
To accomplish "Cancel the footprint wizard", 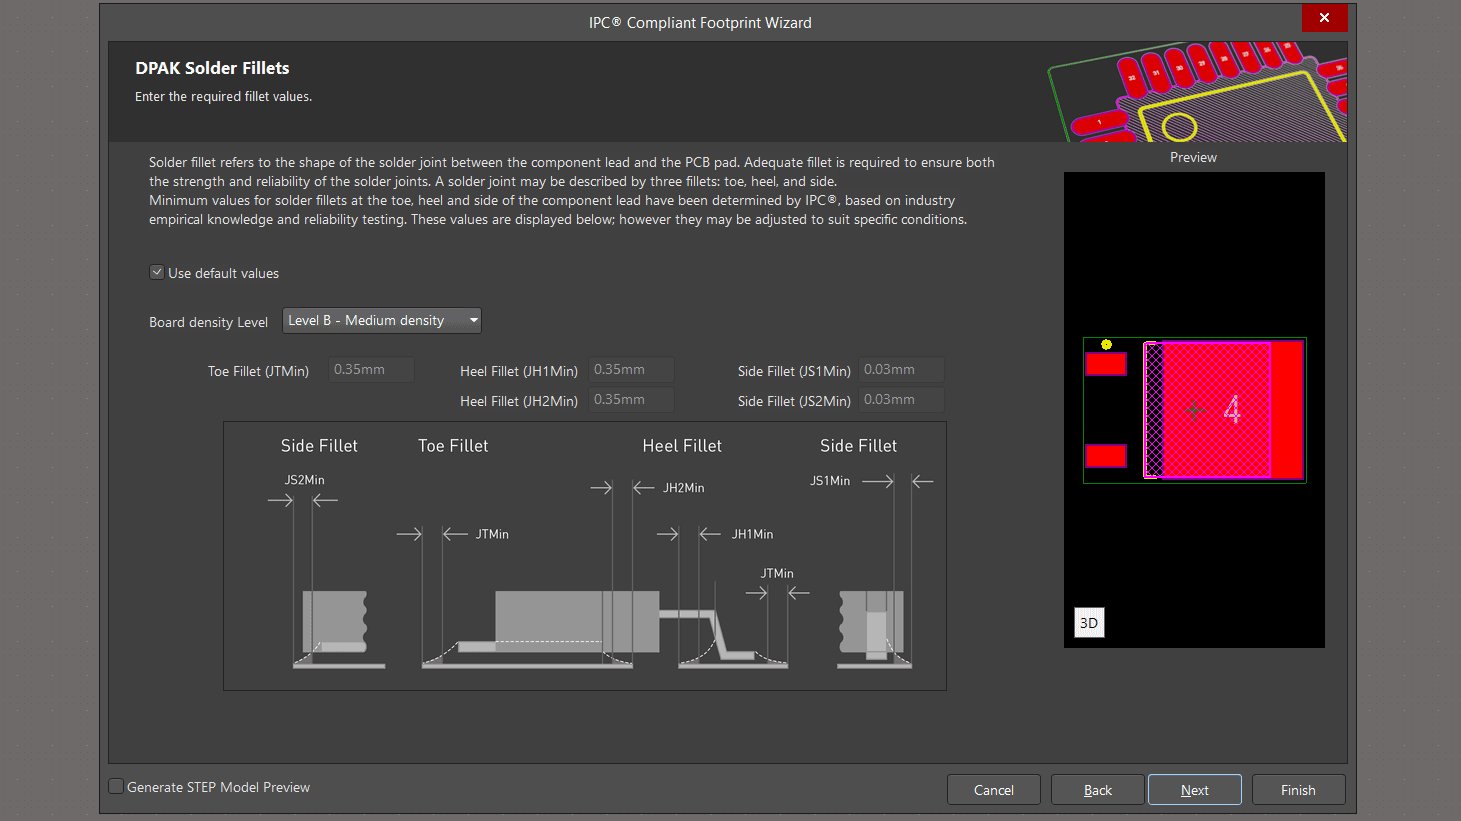I will 993,790.
